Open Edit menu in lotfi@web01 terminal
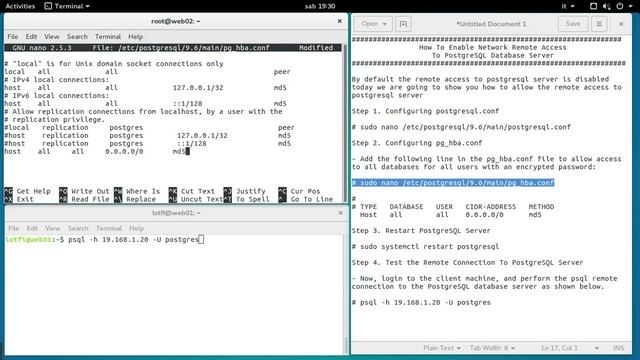640x360 pixels. [x=32, y=228]
